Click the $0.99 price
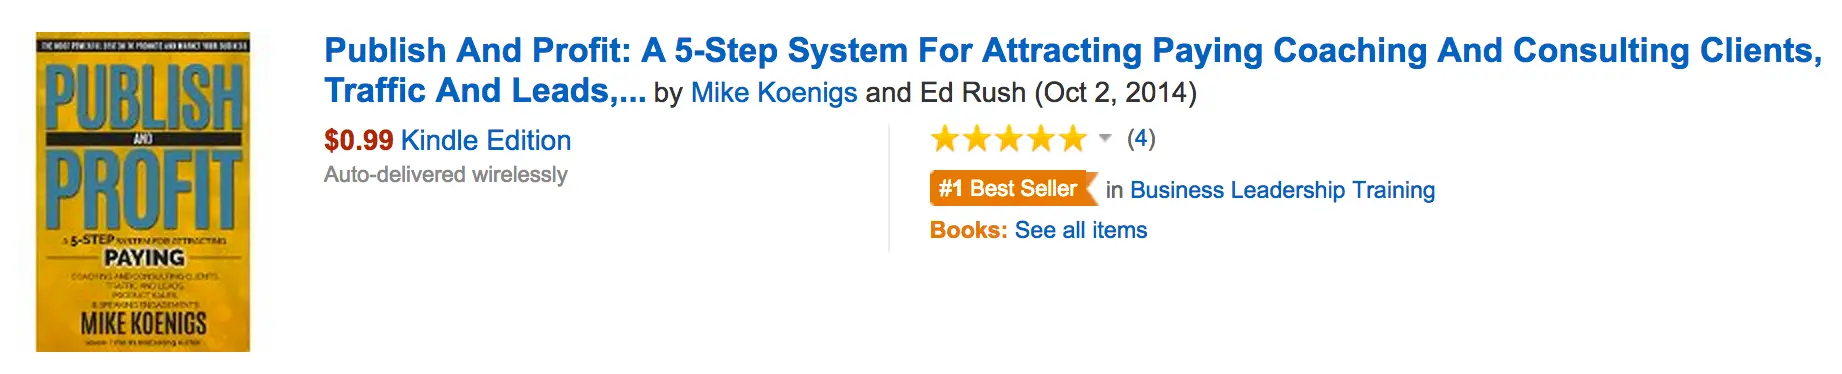 [x=359, y=141]
